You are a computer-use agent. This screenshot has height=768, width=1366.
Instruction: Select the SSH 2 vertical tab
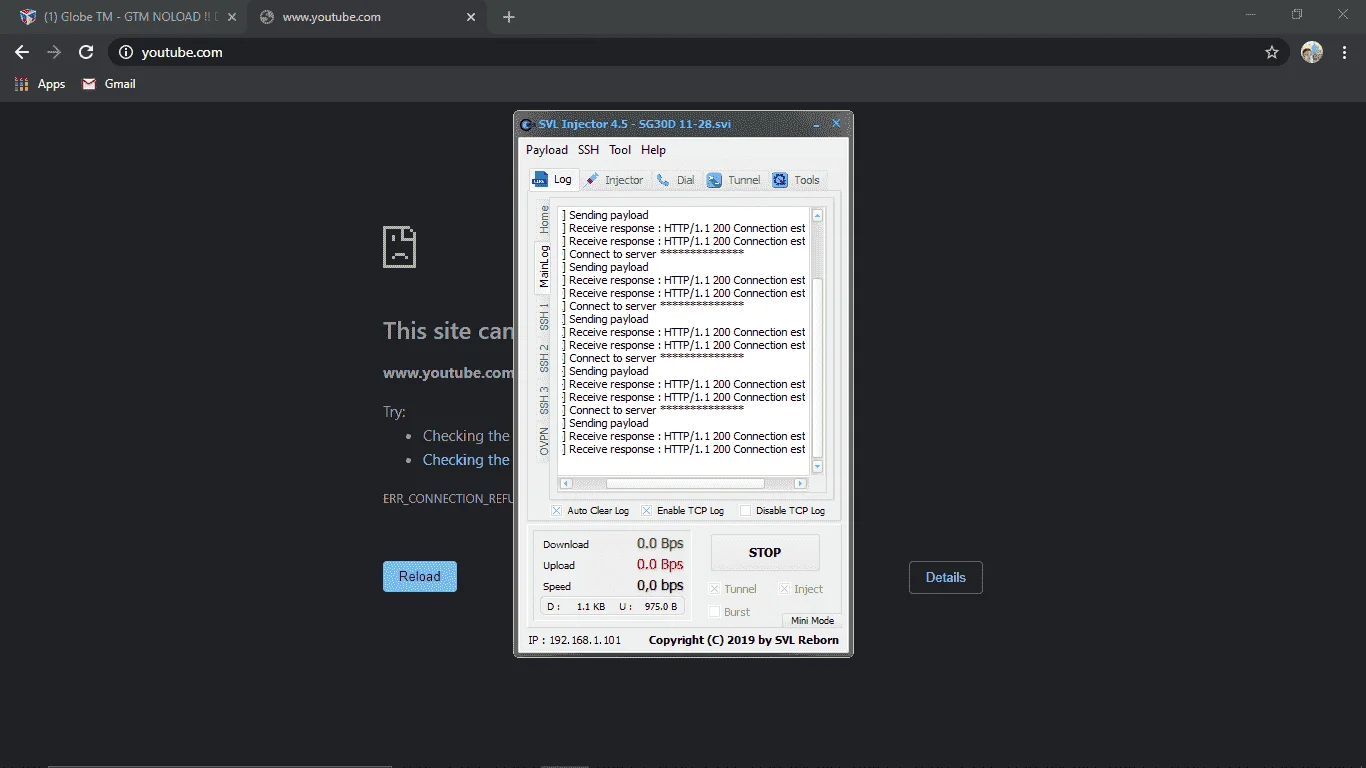pyautogui.click(x=544, y=358)
